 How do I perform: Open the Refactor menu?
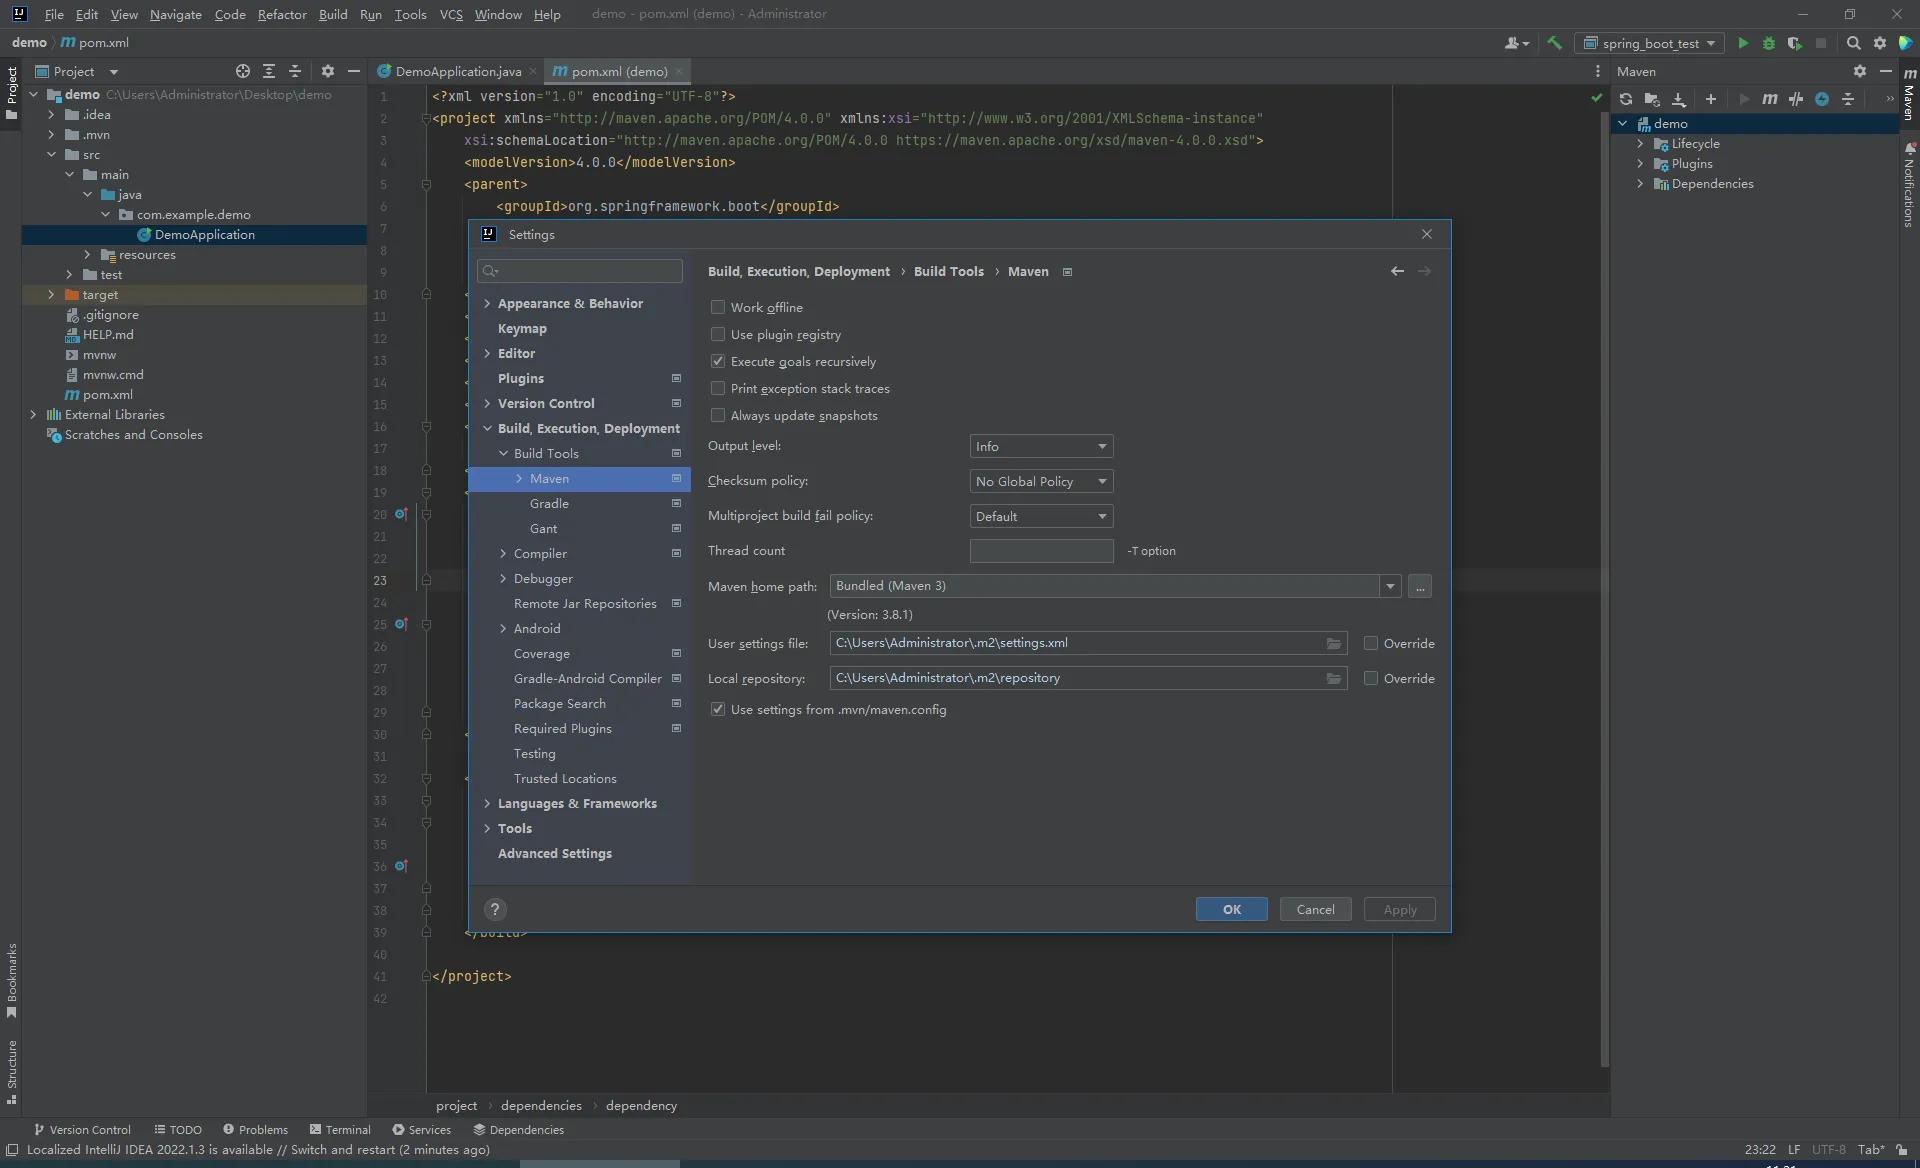[x=281, y=14]
